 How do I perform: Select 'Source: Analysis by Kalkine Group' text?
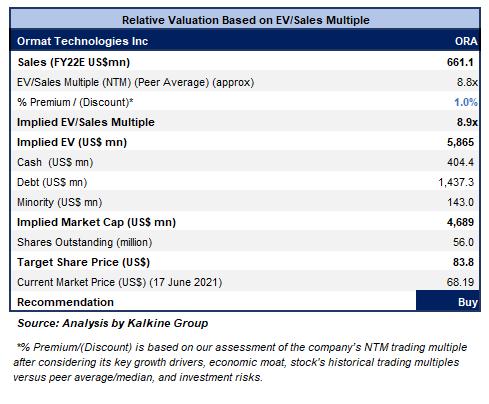click(x=113, y=323)
